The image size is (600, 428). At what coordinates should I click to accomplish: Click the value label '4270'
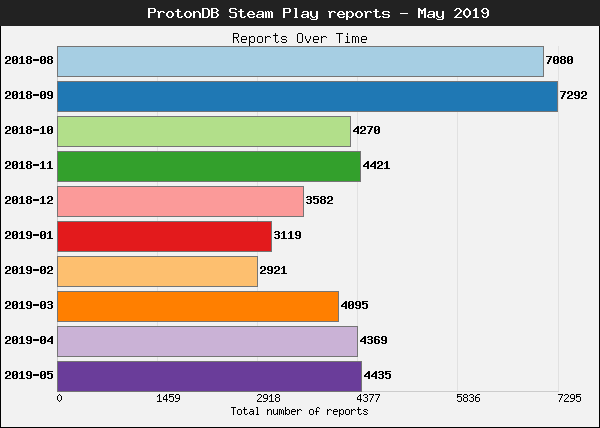click(367, 130)
